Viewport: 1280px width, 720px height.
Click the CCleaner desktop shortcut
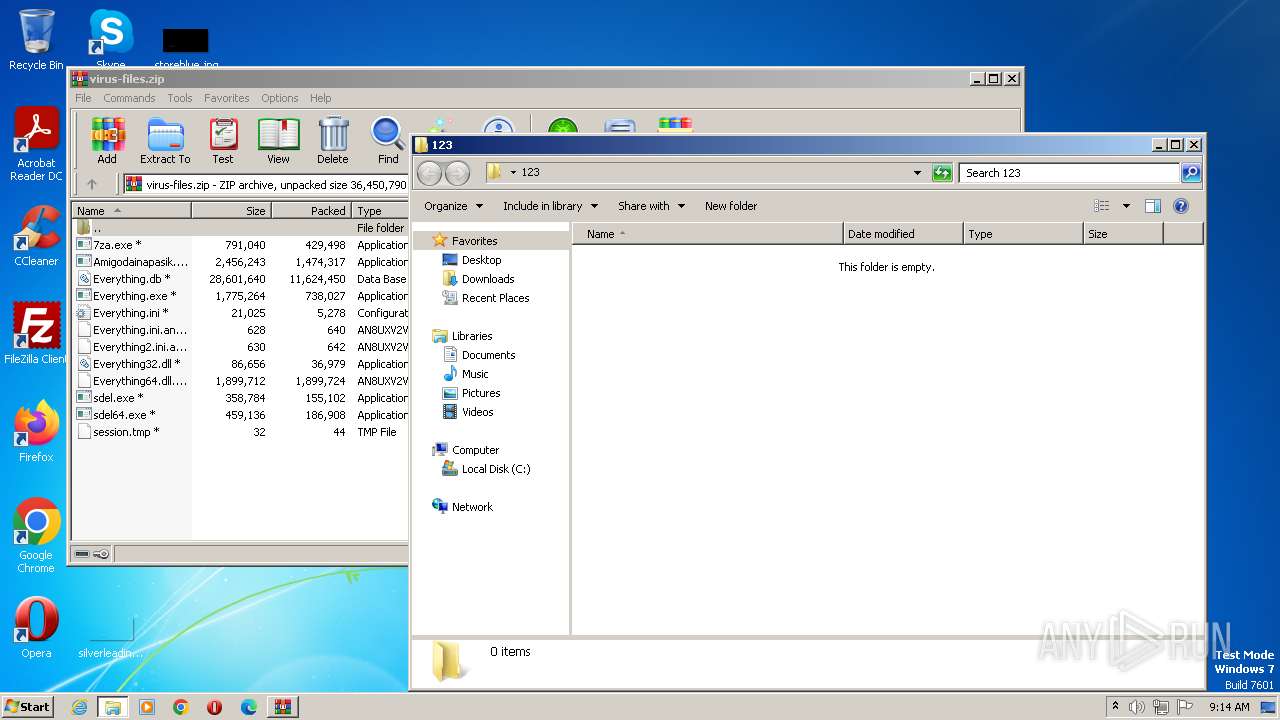click(x=36, y=237)
